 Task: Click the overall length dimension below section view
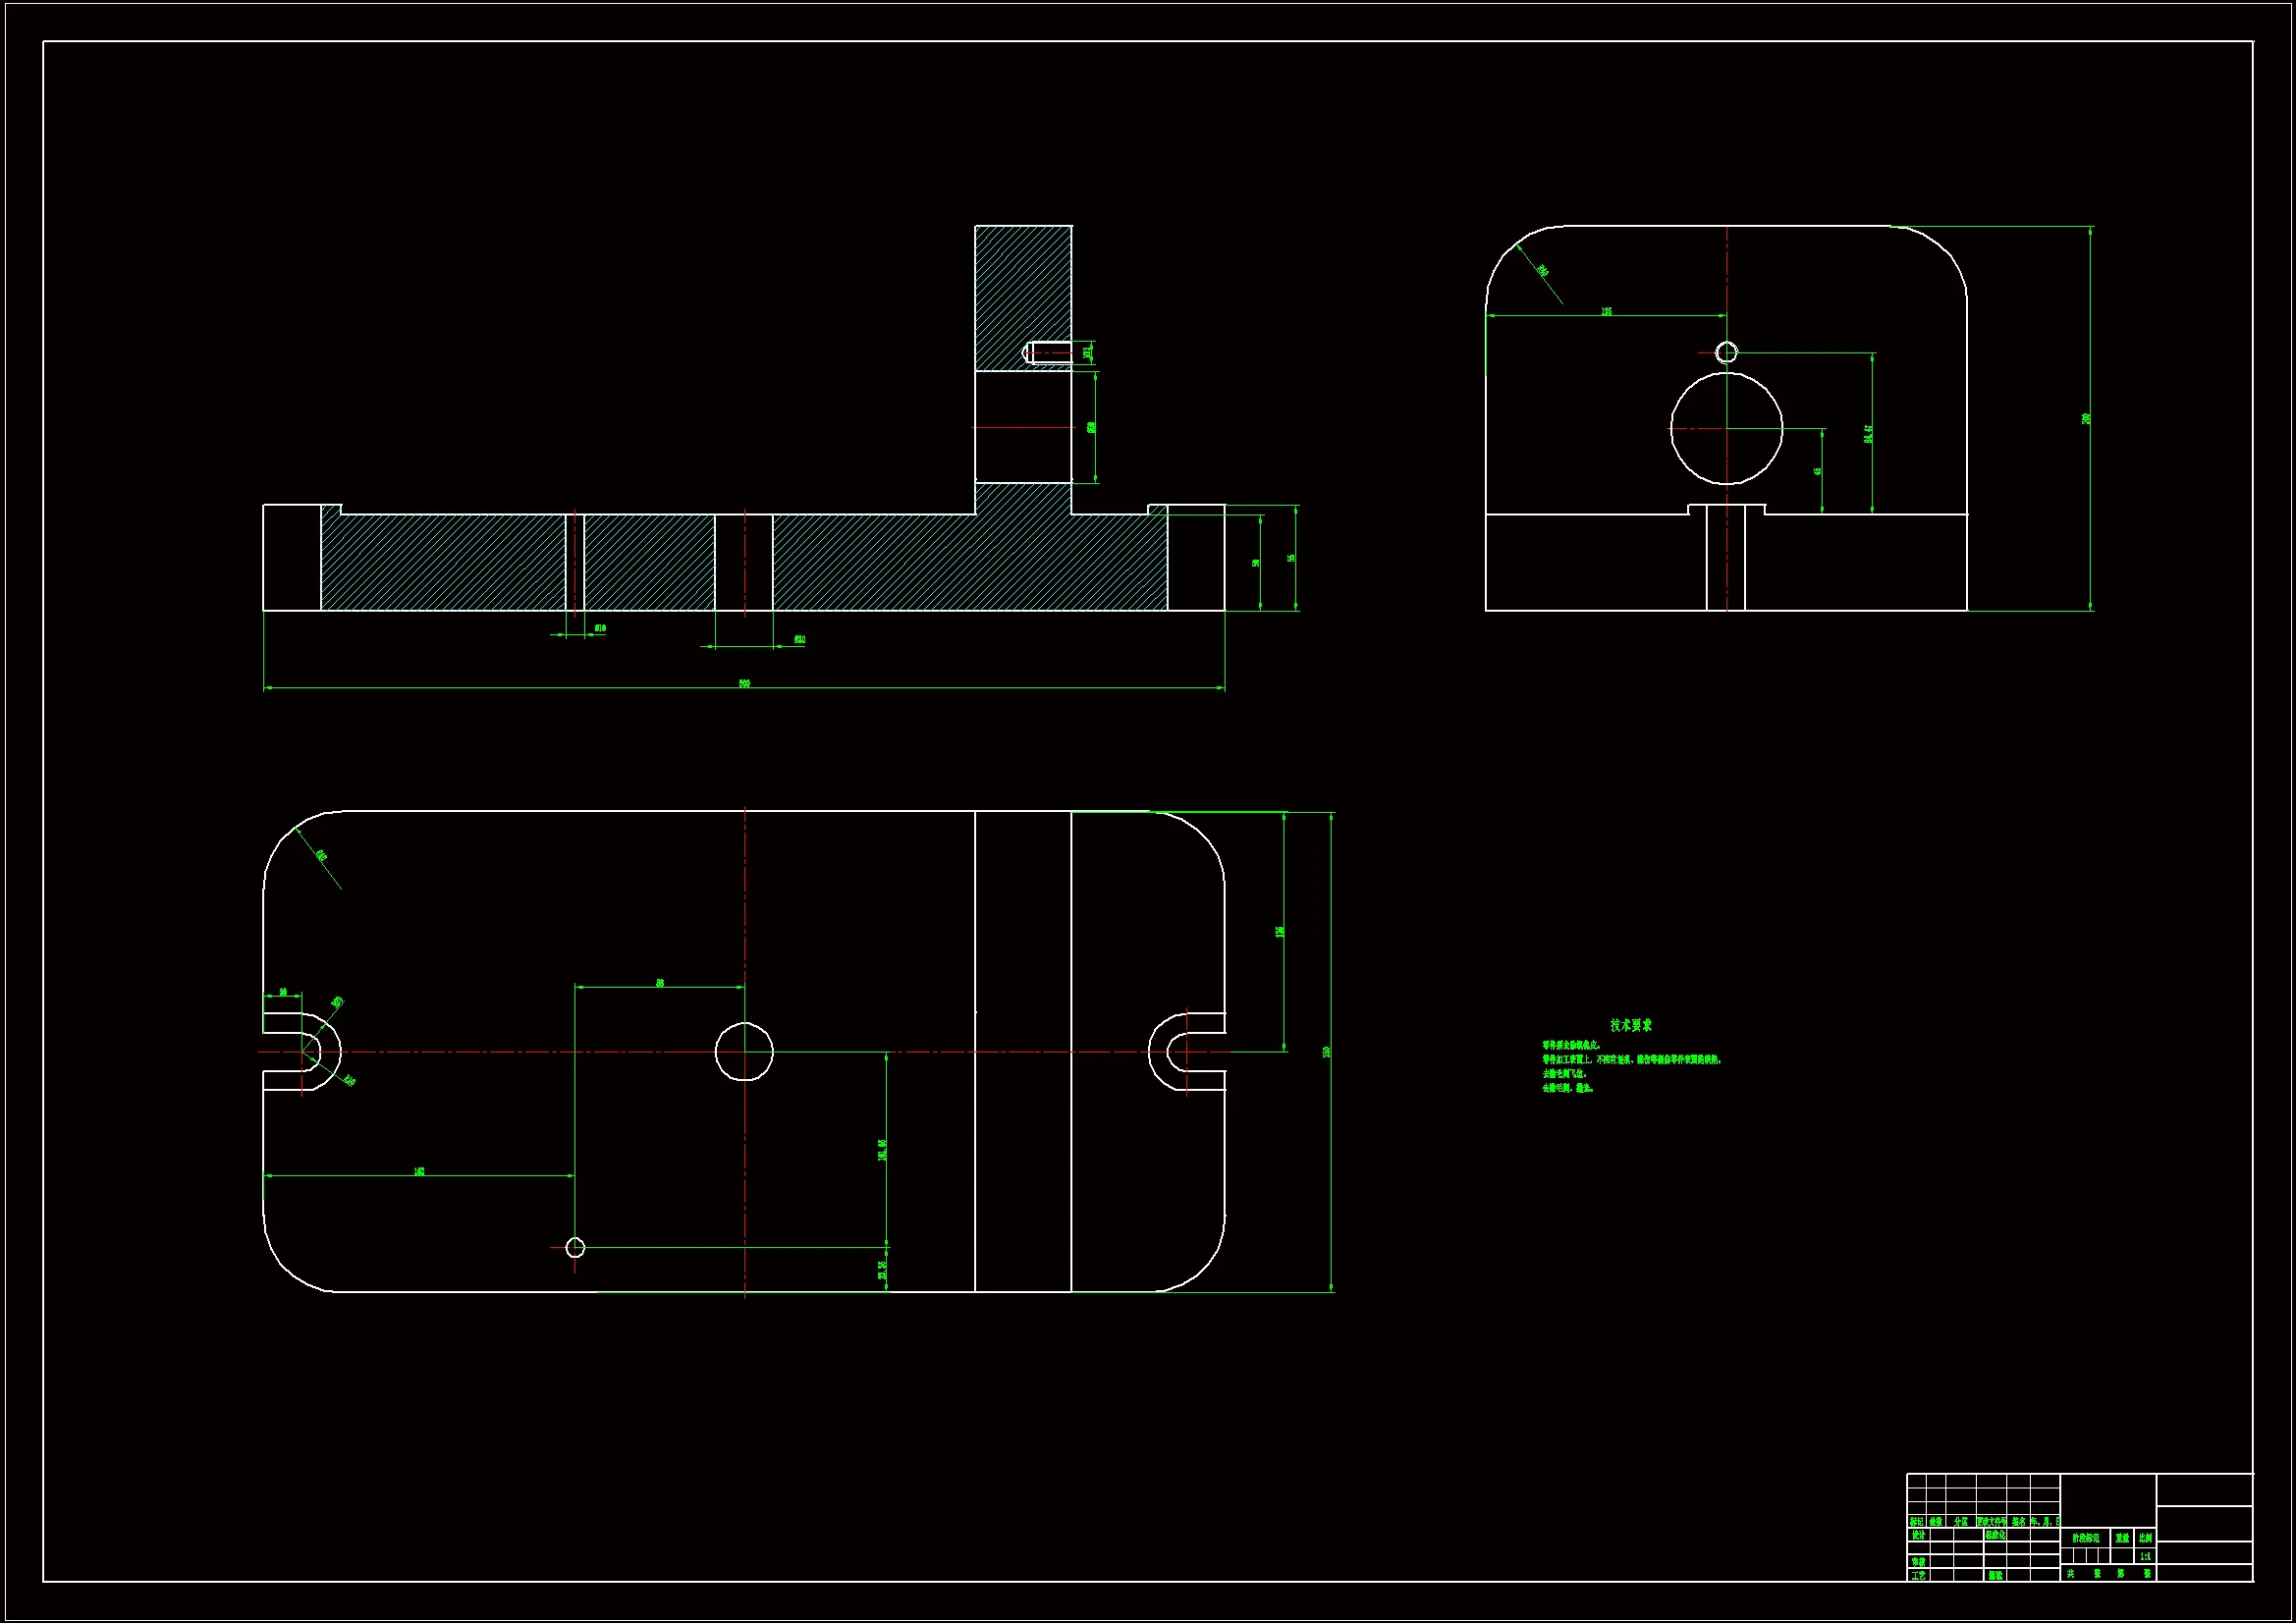(744, 684)
